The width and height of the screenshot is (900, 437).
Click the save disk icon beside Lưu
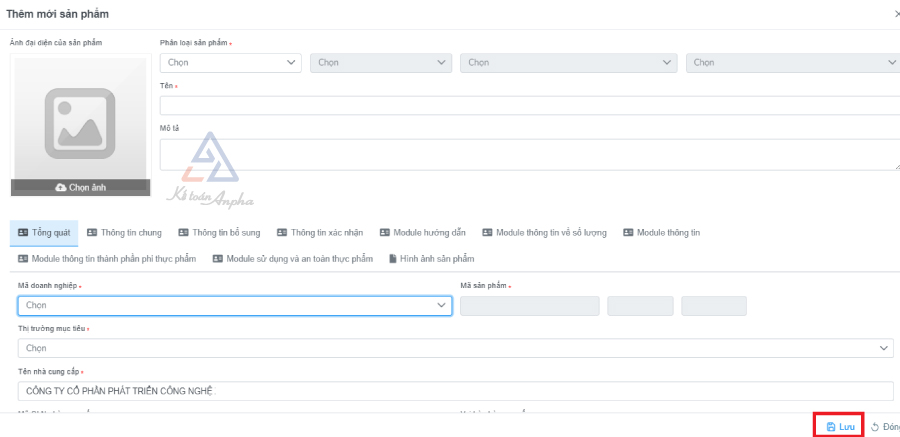tap(831, 427)
